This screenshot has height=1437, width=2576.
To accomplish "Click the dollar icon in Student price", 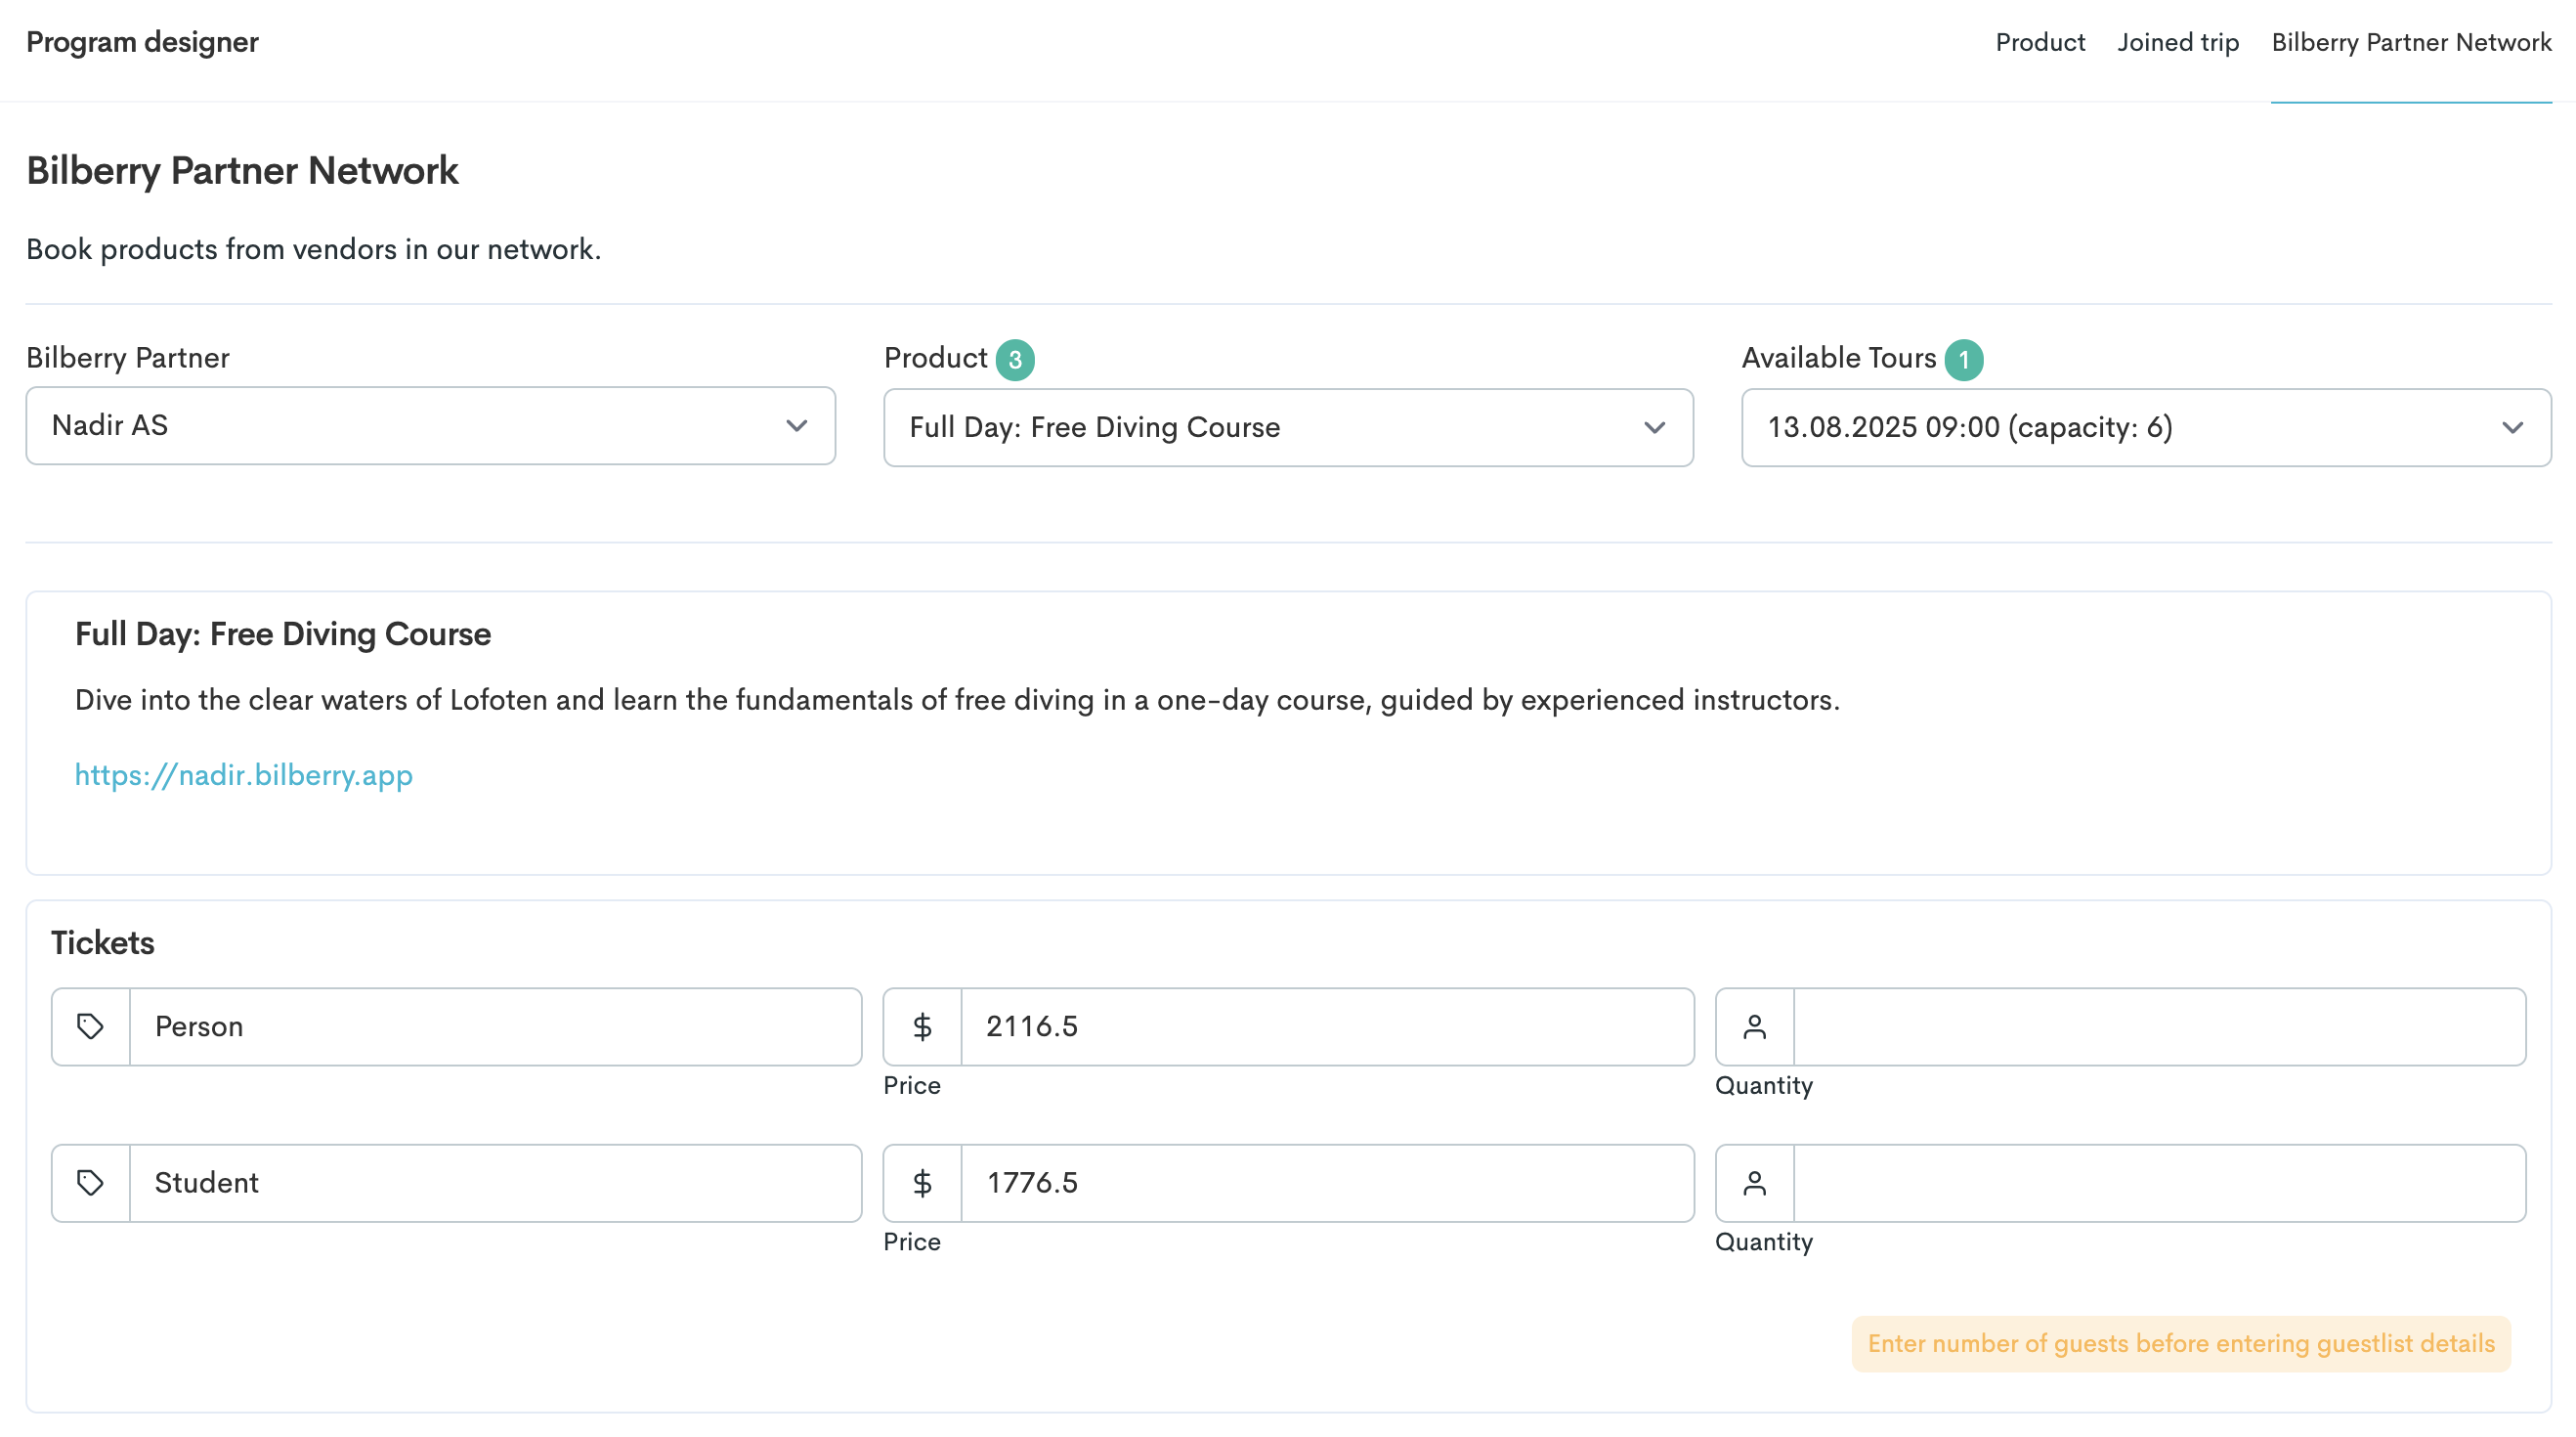I will point(922,1182).
